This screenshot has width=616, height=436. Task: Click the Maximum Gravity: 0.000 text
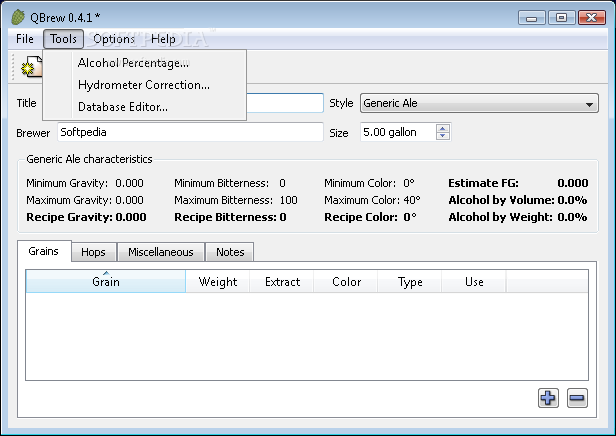click(85, 200)
